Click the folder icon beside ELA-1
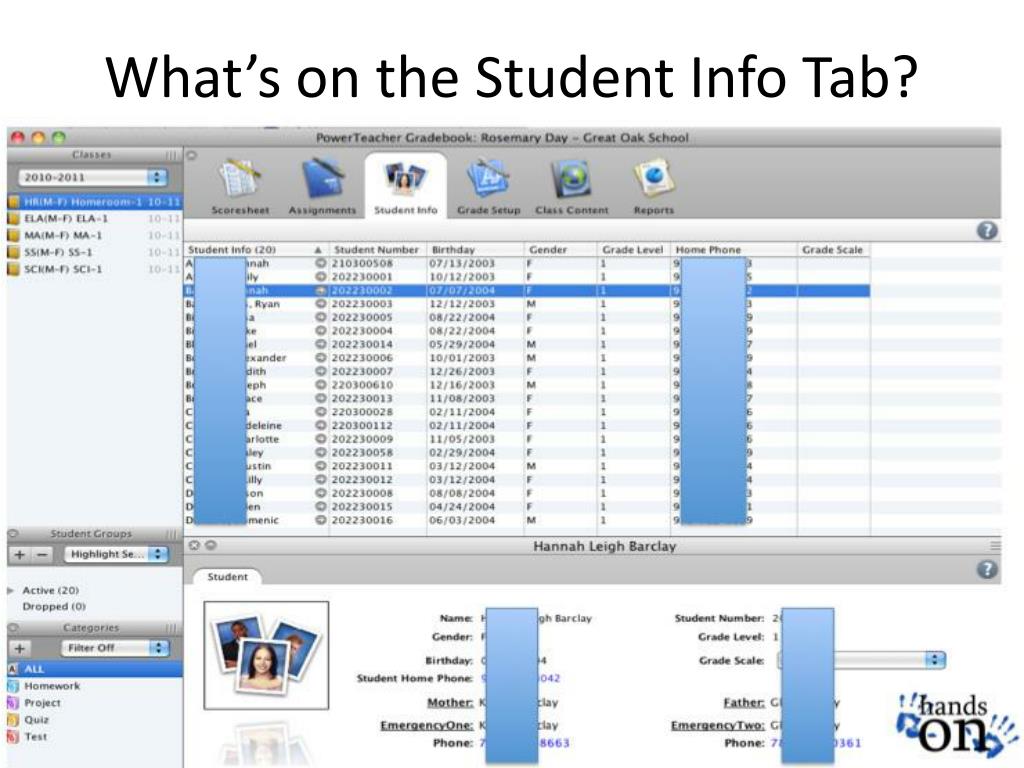The height and width of the screenshot is (768, 1024). tap(13, 219)
